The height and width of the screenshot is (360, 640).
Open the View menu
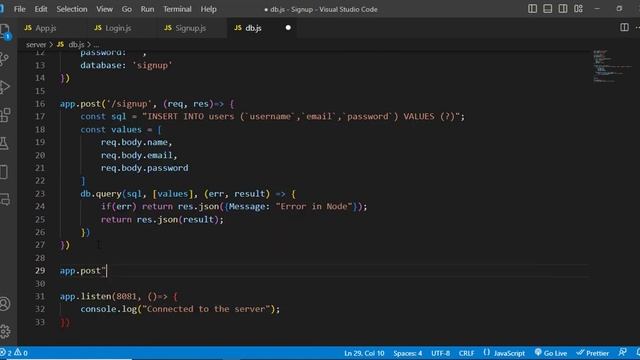click(104, 9)
